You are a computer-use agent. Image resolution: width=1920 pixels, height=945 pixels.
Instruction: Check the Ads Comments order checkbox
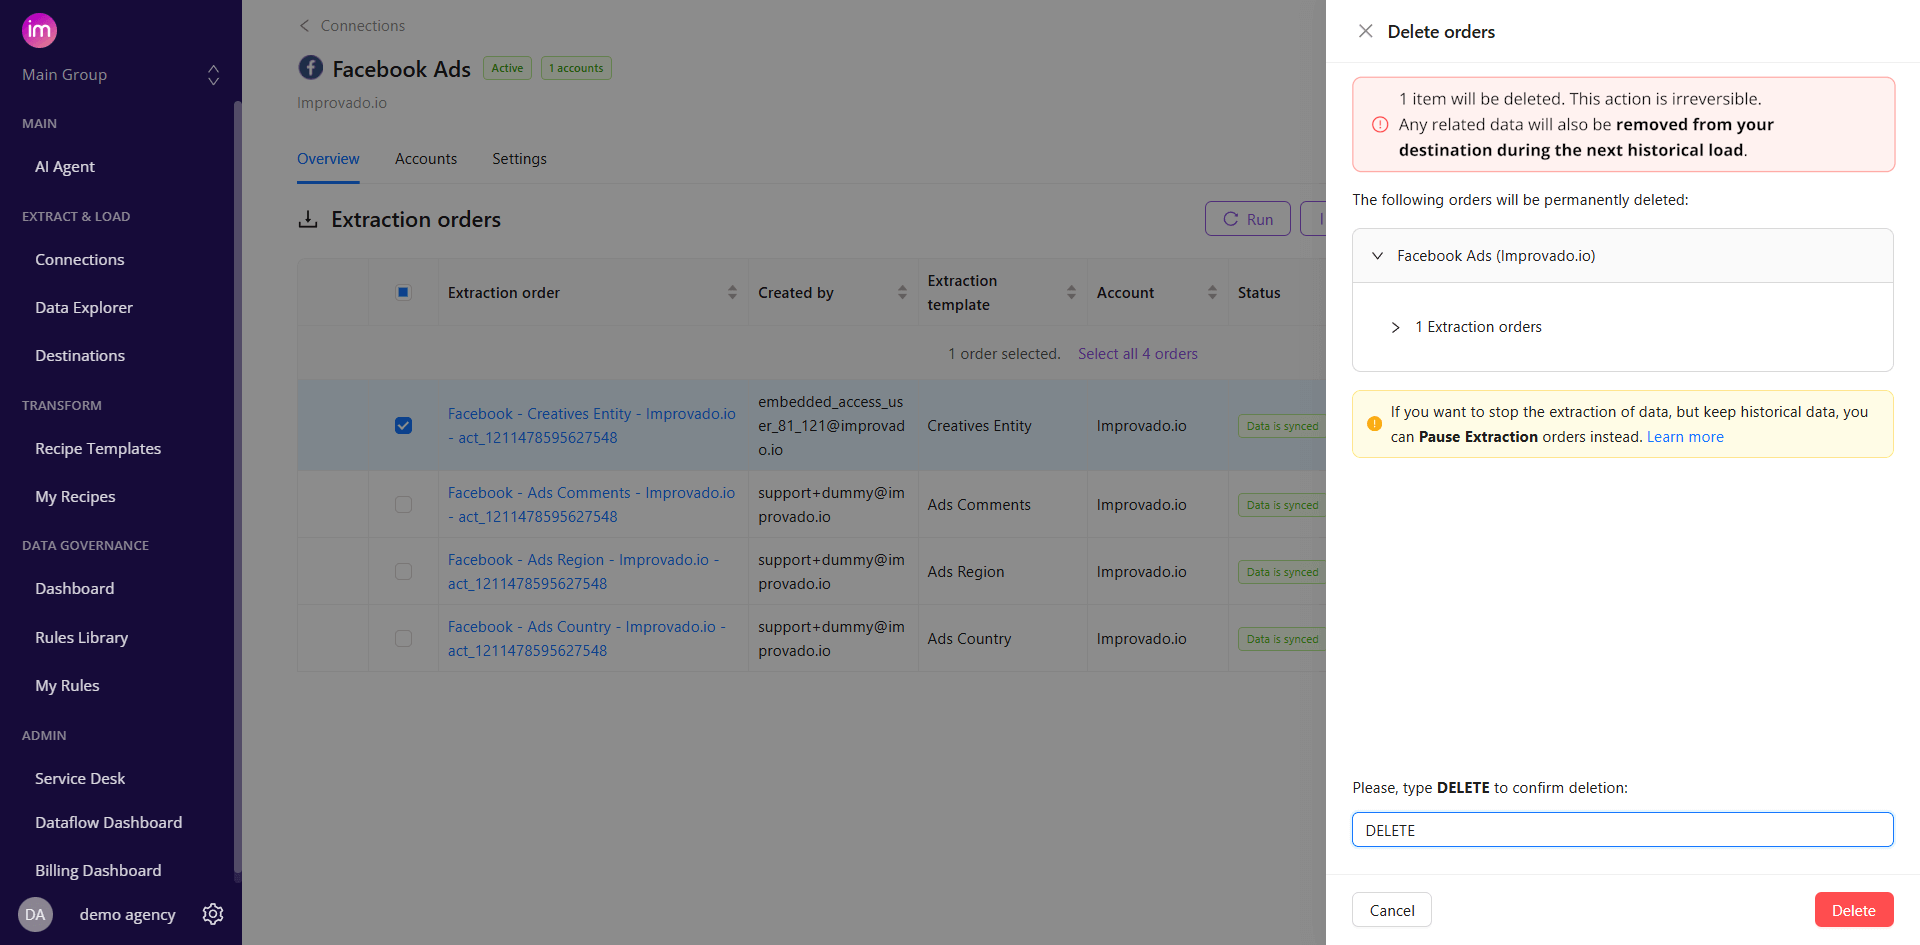[x=403, y=505]
